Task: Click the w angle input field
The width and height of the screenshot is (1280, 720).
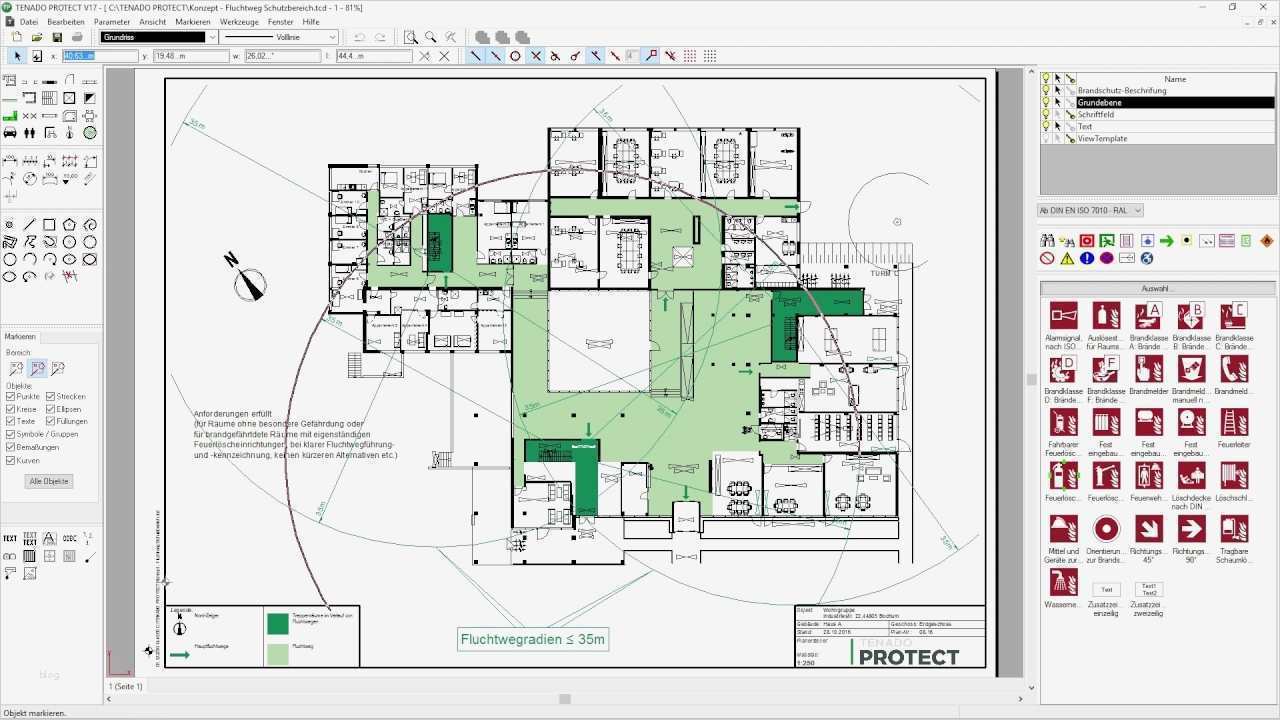Action: coord(282,57)
